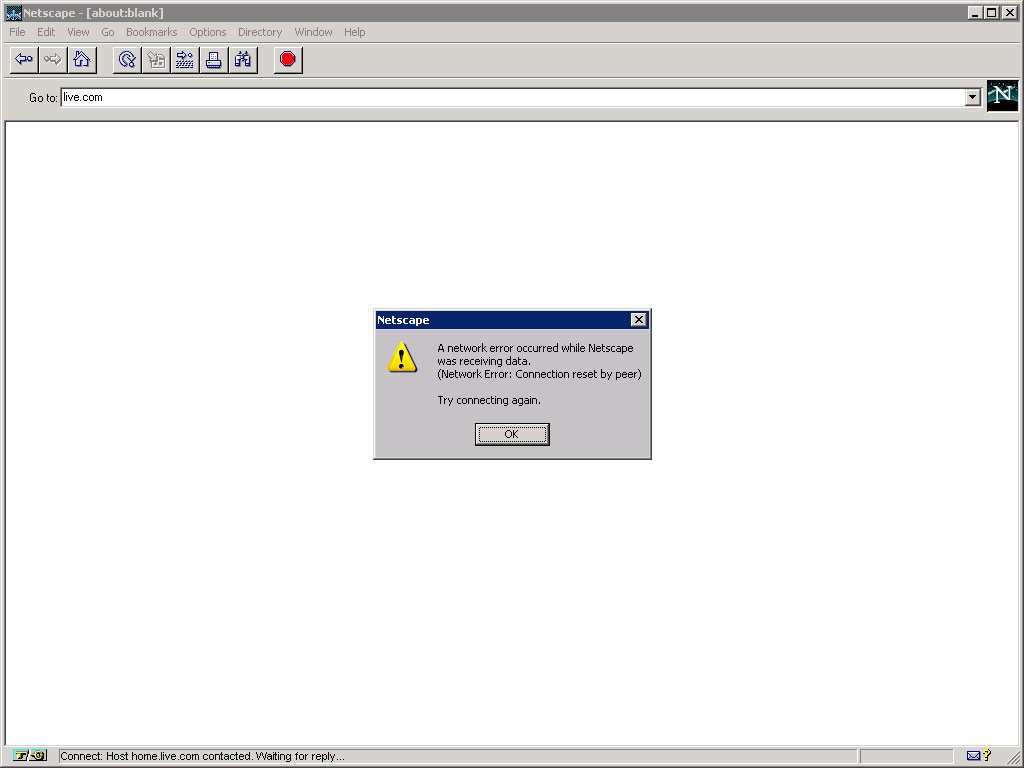Click the 'Connection reset by peer' message text
This screenshot has height=768, width=1024.
pyautogui.click(x=539, y=374)
